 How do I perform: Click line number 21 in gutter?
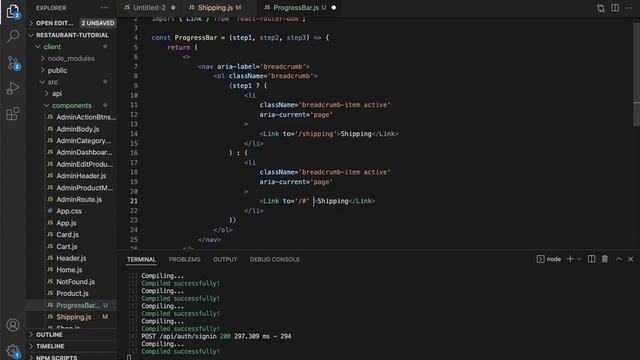134,201
